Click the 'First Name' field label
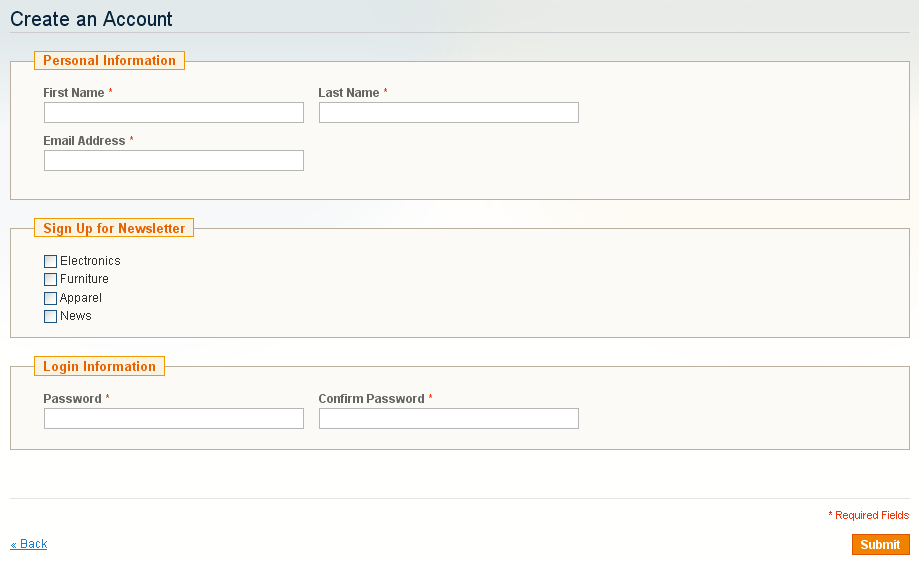 click(x=74, y=93)
